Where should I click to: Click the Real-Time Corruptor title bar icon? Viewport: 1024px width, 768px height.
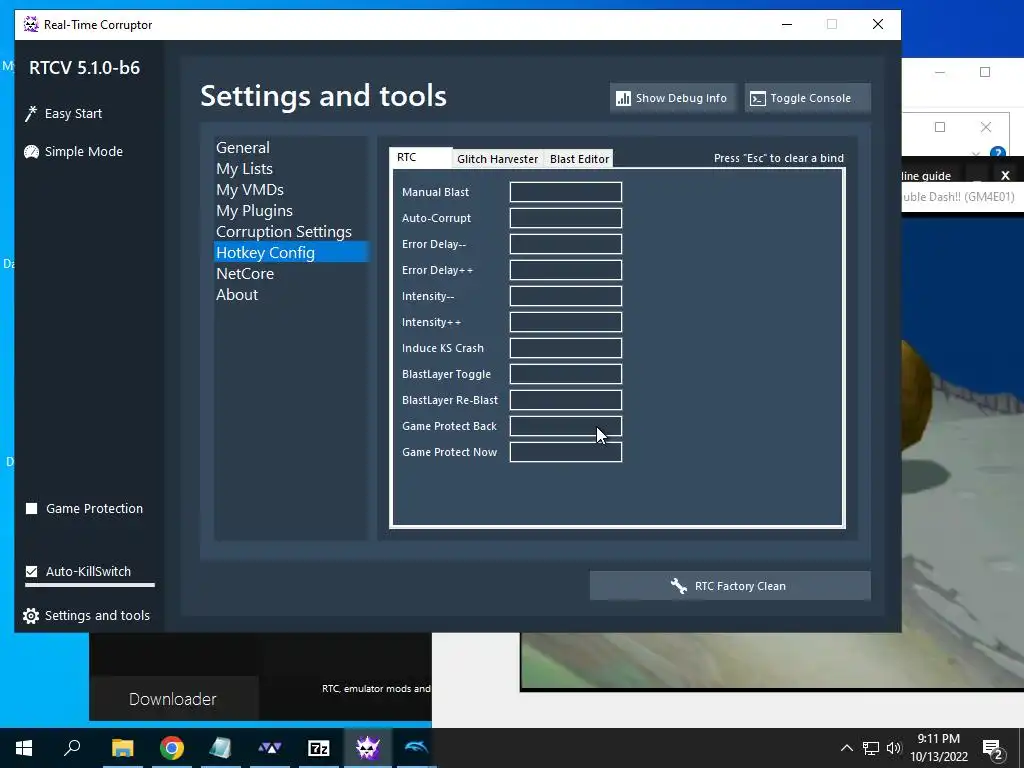coord(31,25)
